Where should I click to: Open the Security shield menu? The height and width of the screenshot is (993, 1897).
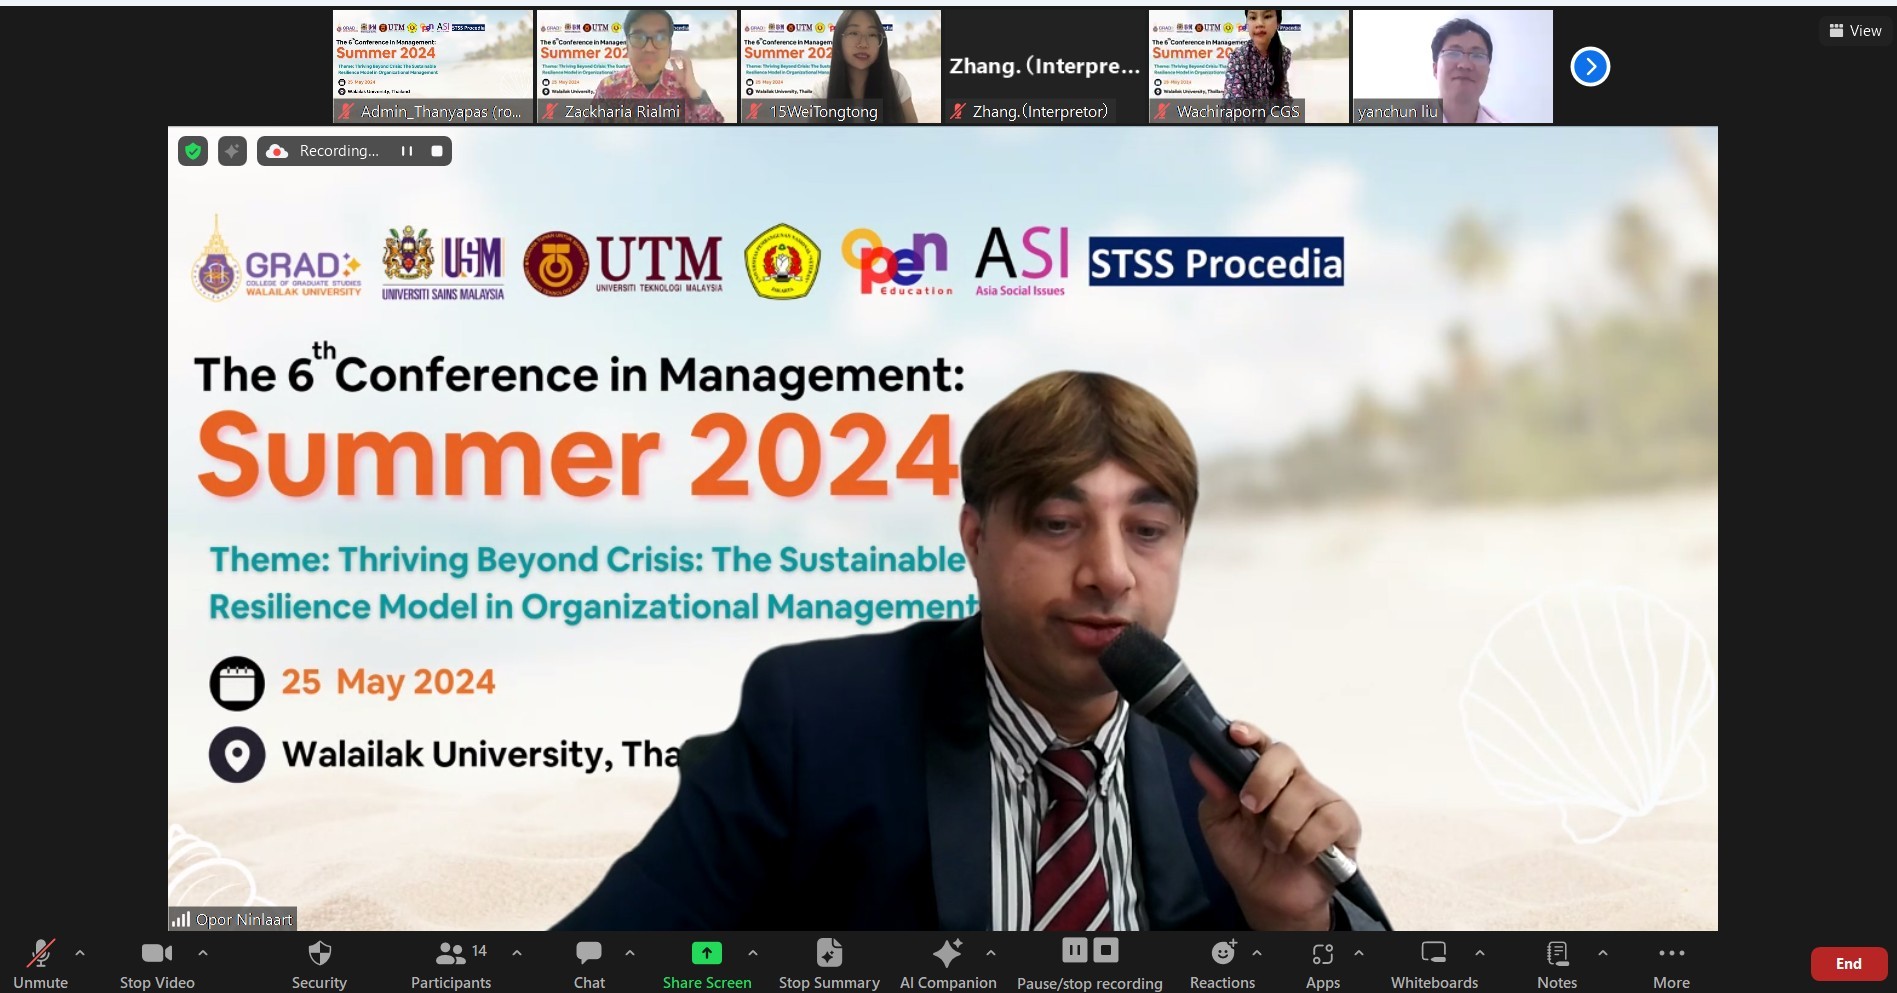[319, 964]
